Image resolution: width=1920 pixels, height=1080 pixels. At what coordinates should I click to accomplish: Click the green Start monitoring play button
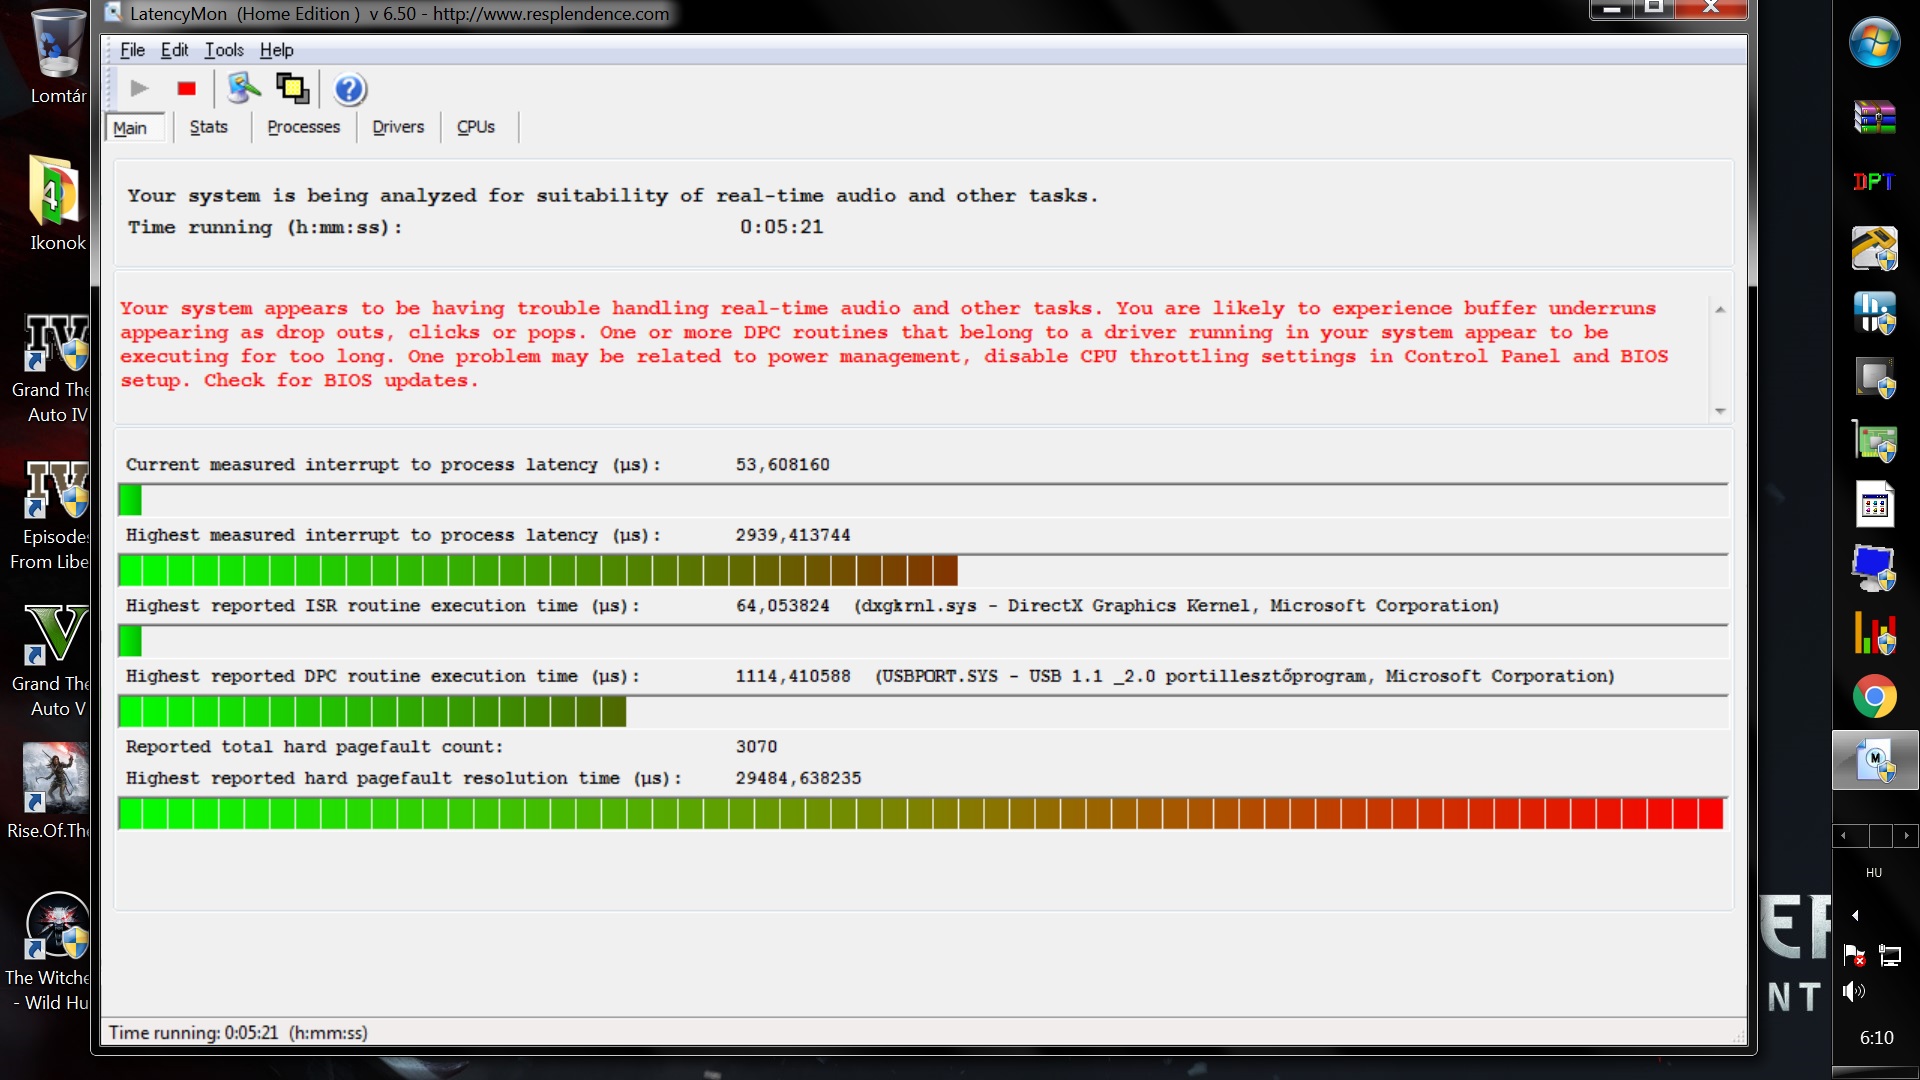139,89
